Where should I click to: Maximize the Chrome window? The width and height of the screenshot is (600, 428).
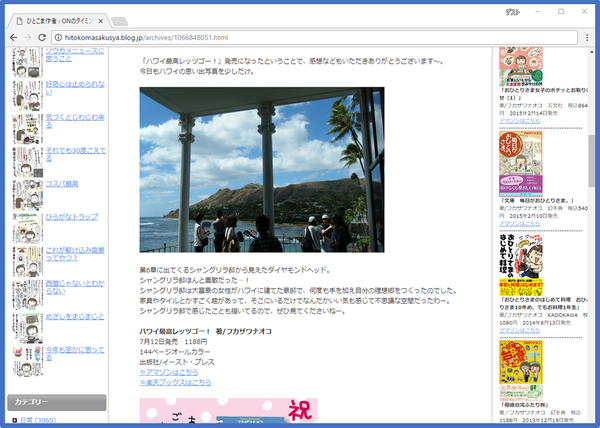[x=561, y=11]
